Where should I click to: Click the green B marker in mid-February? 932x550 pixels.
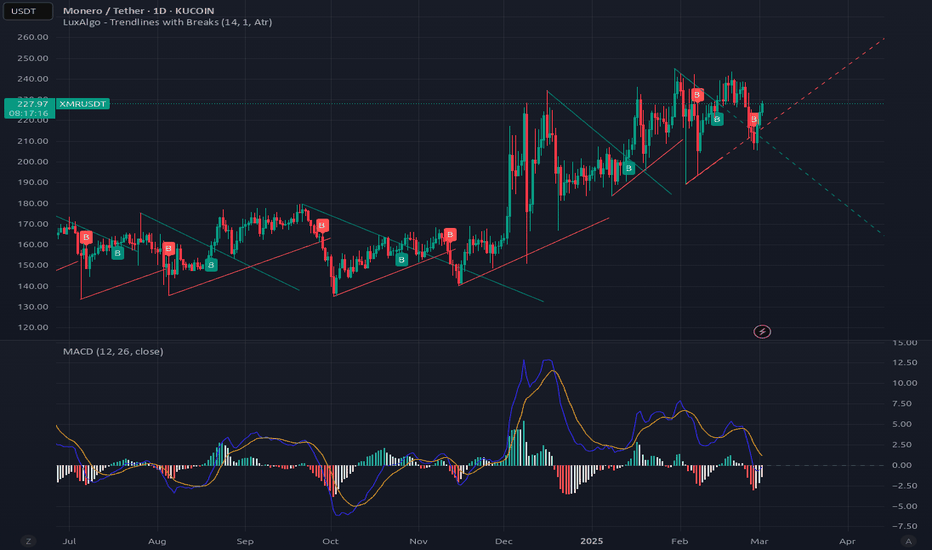click(x=717, y=119)
